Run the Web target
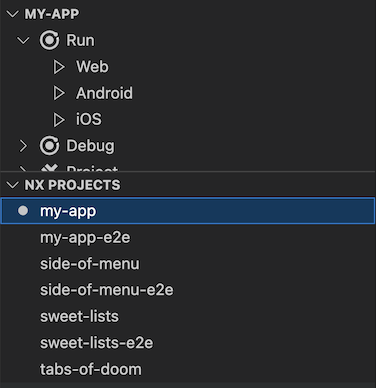Screen dimensions: 376x388 coord(92,67)
